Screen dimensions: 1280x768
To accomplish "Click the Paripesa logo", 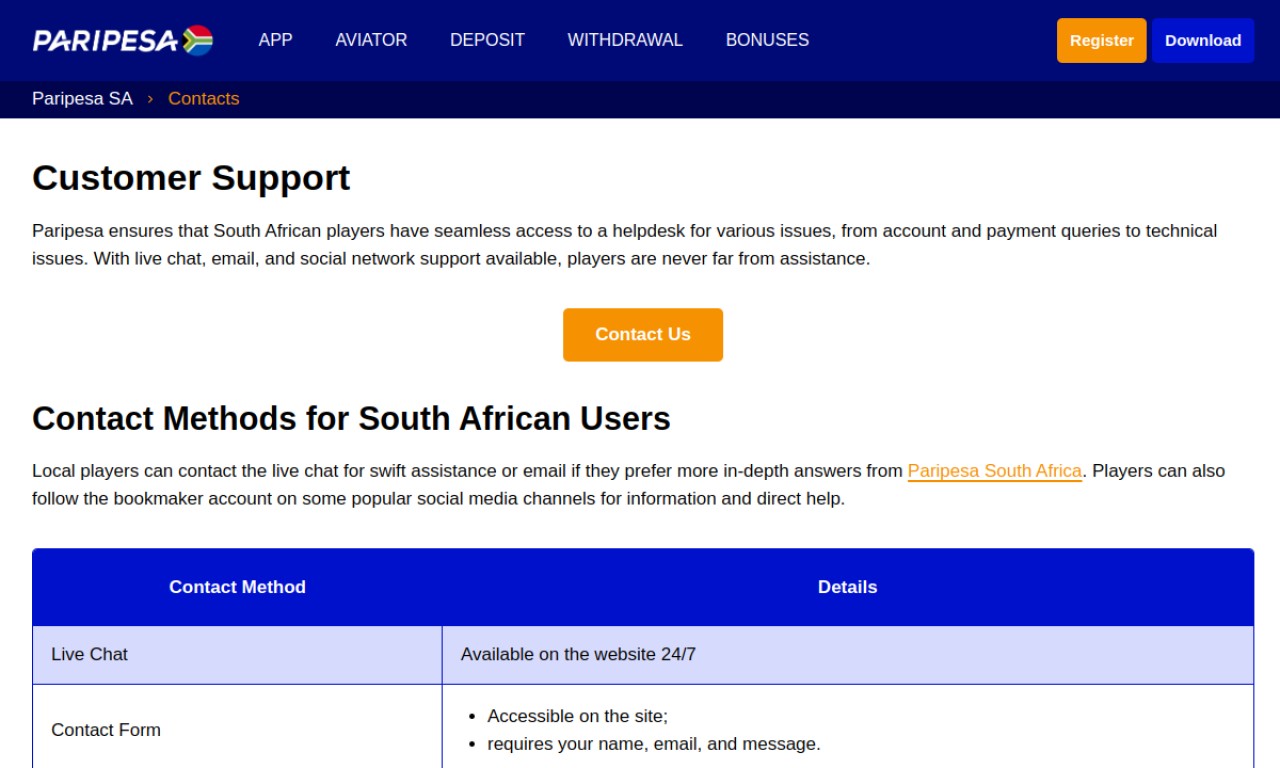I will point(122,40).
